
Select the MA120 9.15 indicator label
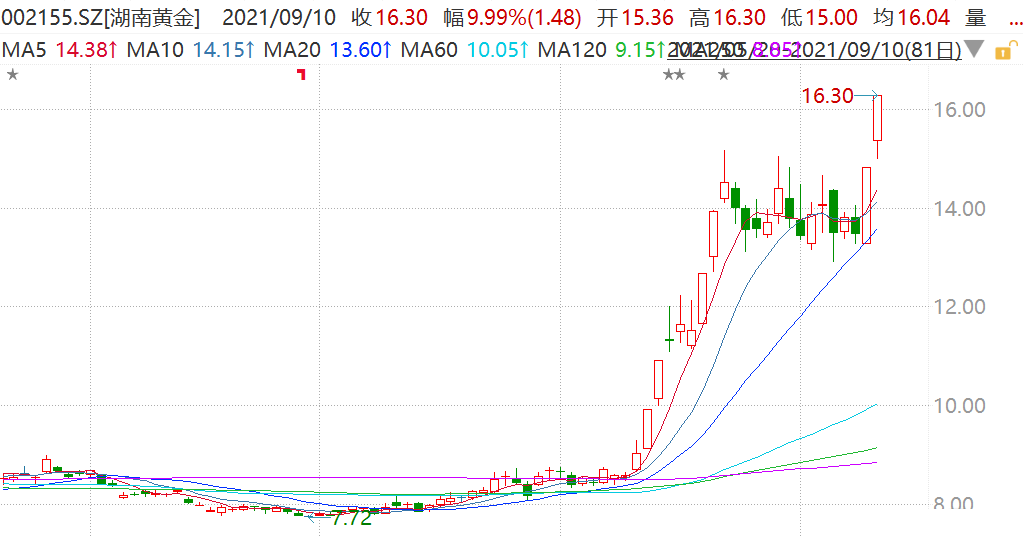click(x=602, y=50)
